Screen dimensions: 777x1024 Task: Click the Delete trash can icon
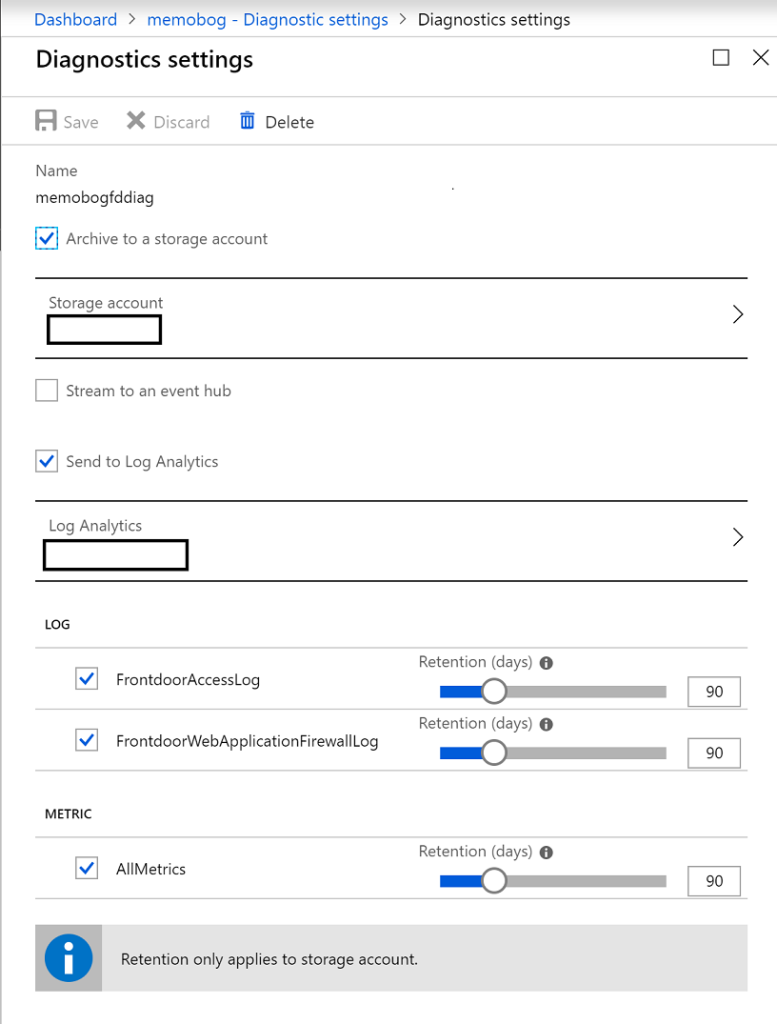(247, 120)
